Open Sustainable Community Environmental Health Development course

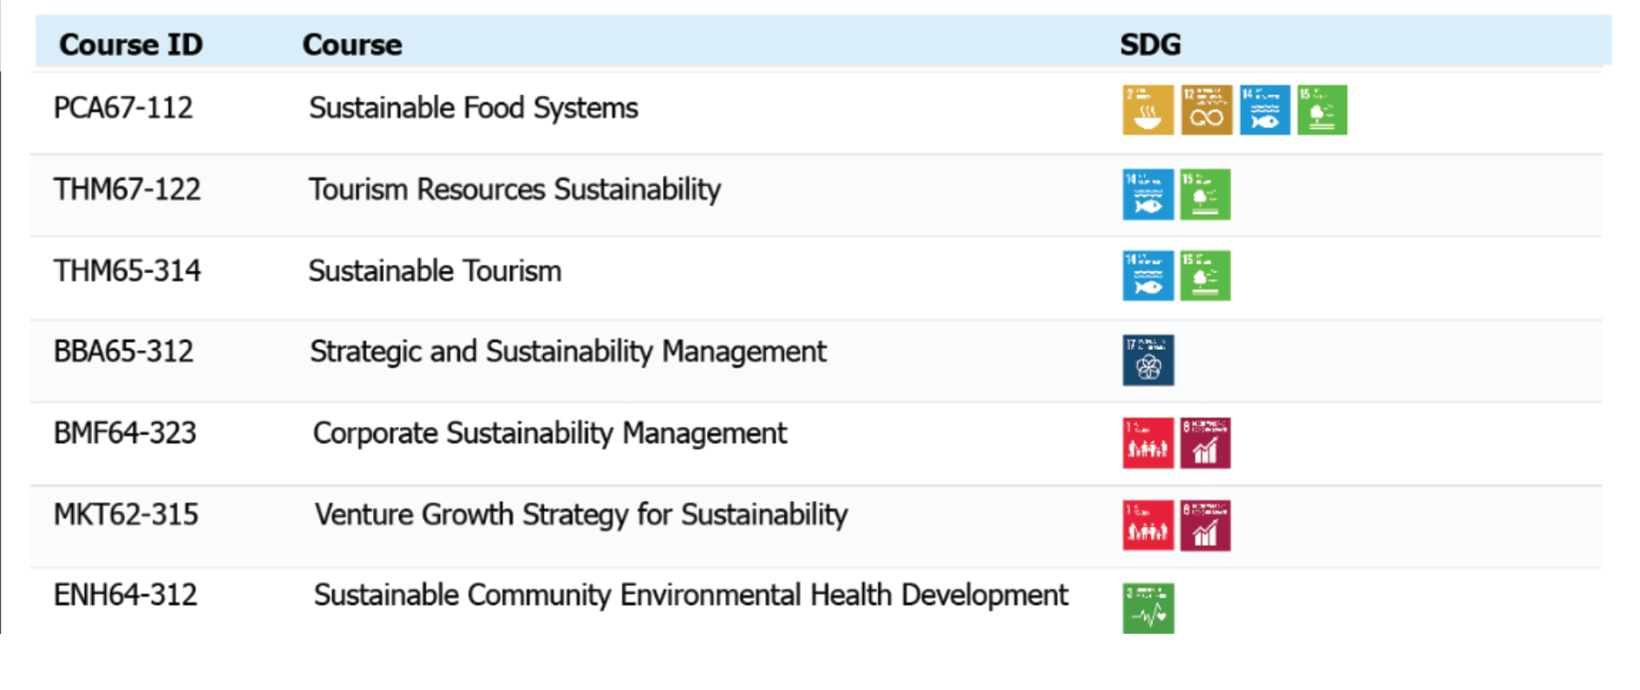point(690,595)
